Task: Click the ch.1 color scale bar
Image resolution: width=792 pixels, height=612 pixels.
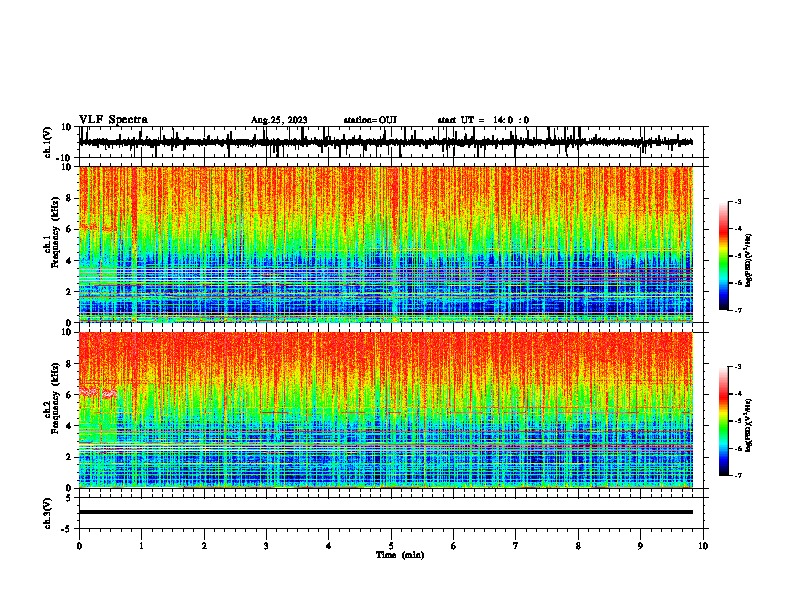Action: [724, 256]
